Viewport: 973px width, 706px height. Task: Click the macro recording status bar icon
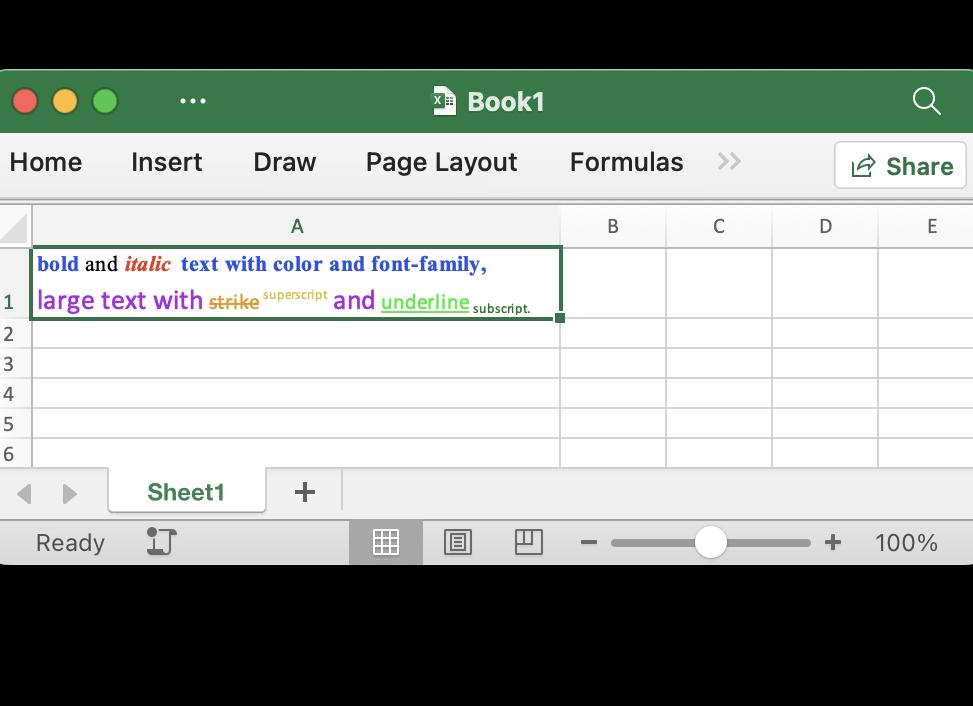coord(161,542)
